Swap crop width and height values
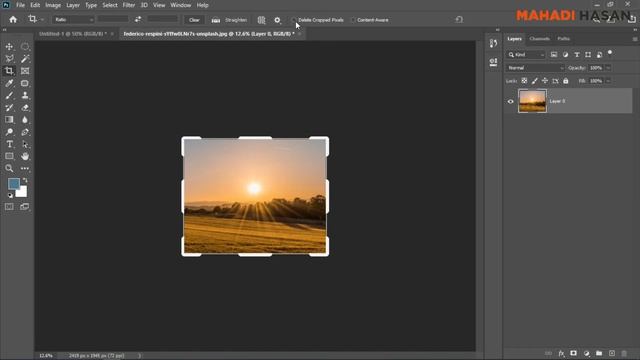This screenshot has height=360, width=640. [138, 19]
